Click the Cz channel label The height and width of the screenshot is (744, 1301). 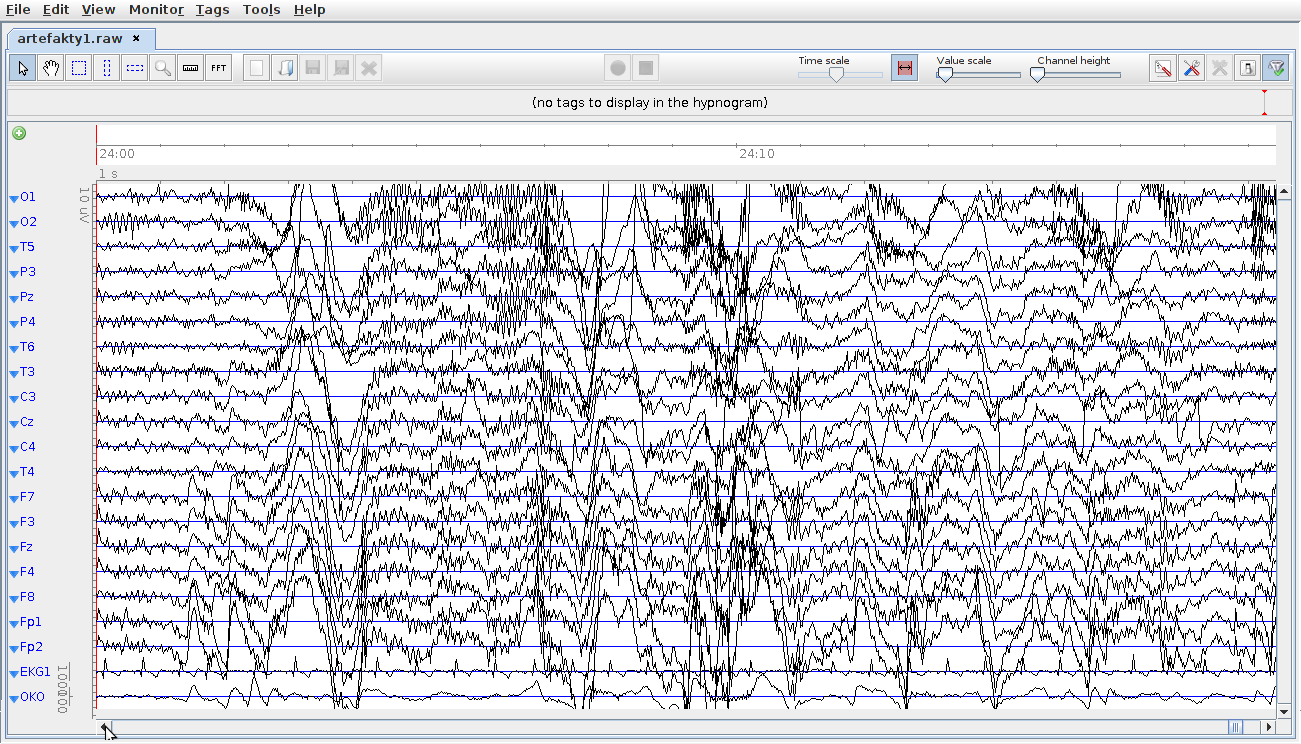tap(27, 422)
